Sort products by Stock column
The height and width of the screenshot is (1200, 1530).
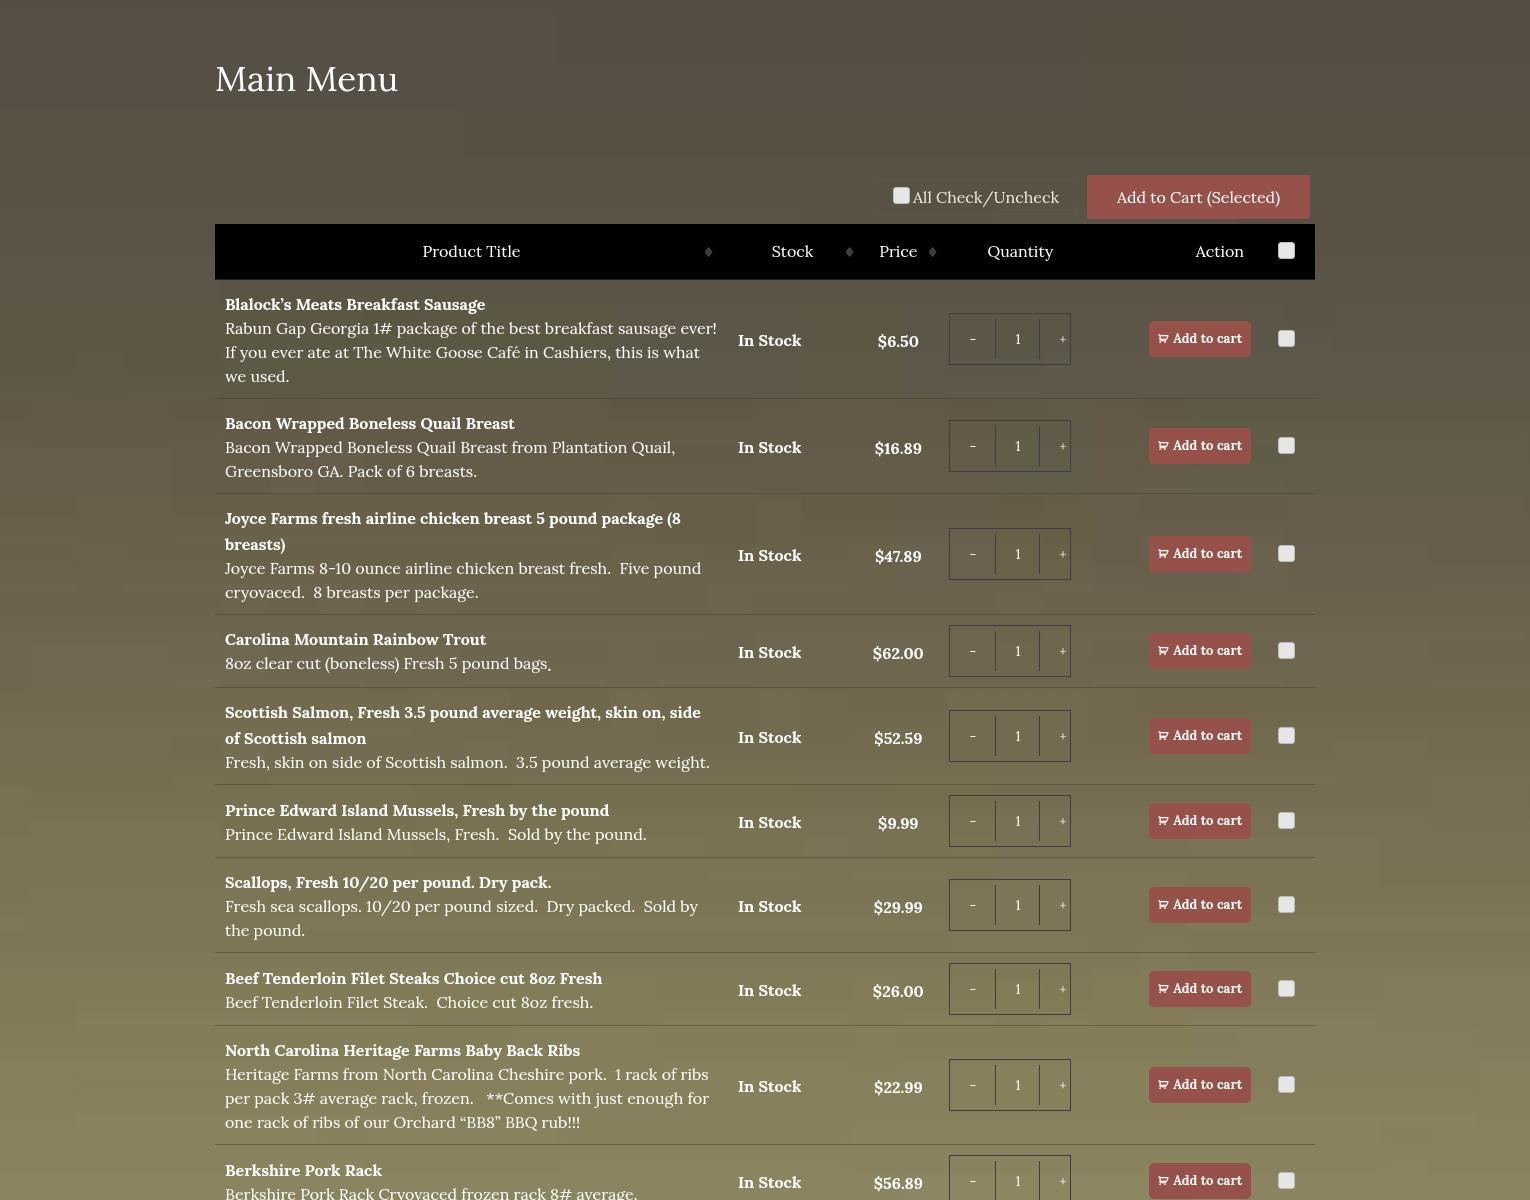point(792,252)
